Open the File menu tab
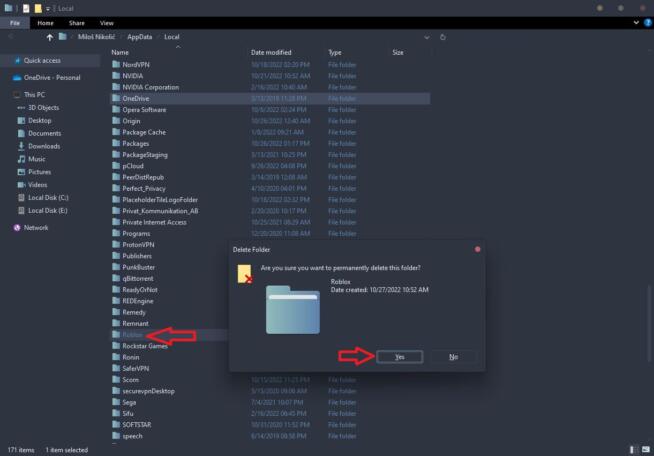Viewport: 654px width, 456px height. tap(15, 22)
